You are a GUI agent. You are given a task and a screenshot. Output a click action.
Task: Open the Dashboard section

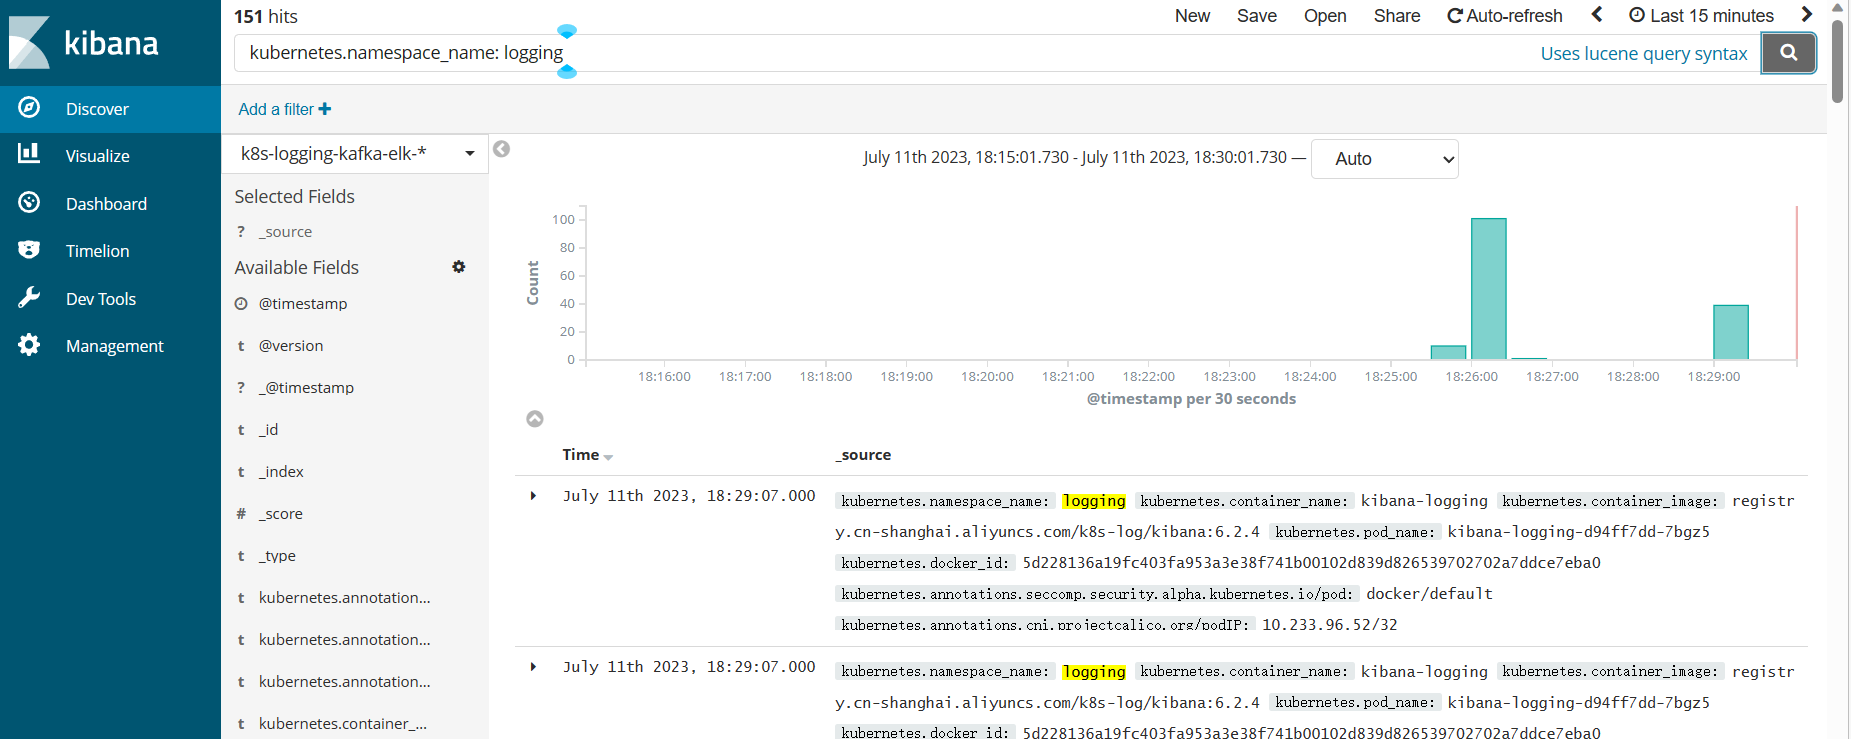[110, 204]
